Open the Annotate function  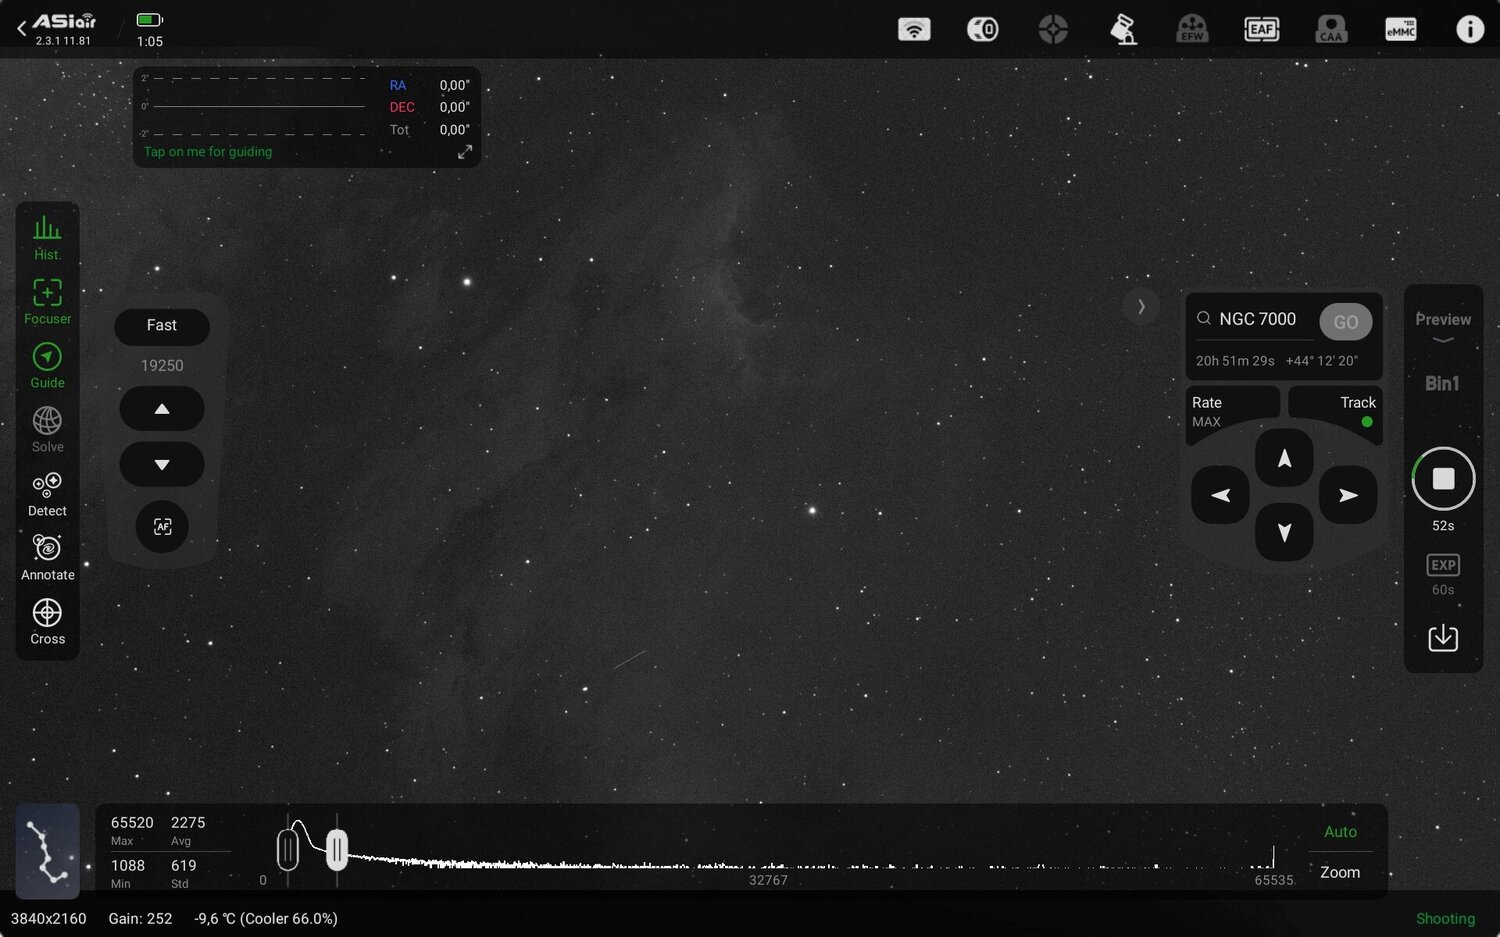click(47, 556)
